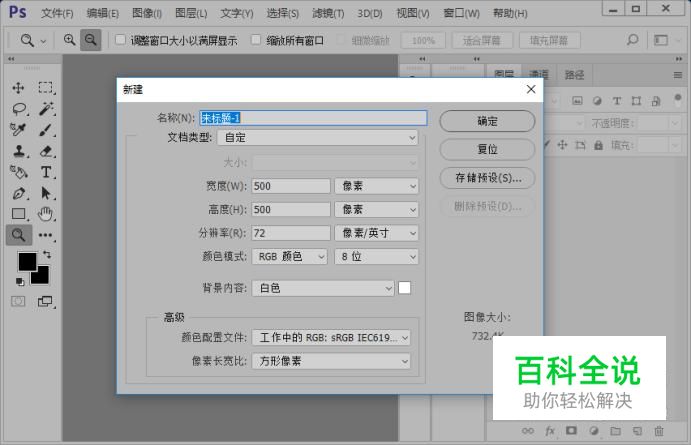Open the height unit dropdown
691x445 pixels.
(376, 209)
